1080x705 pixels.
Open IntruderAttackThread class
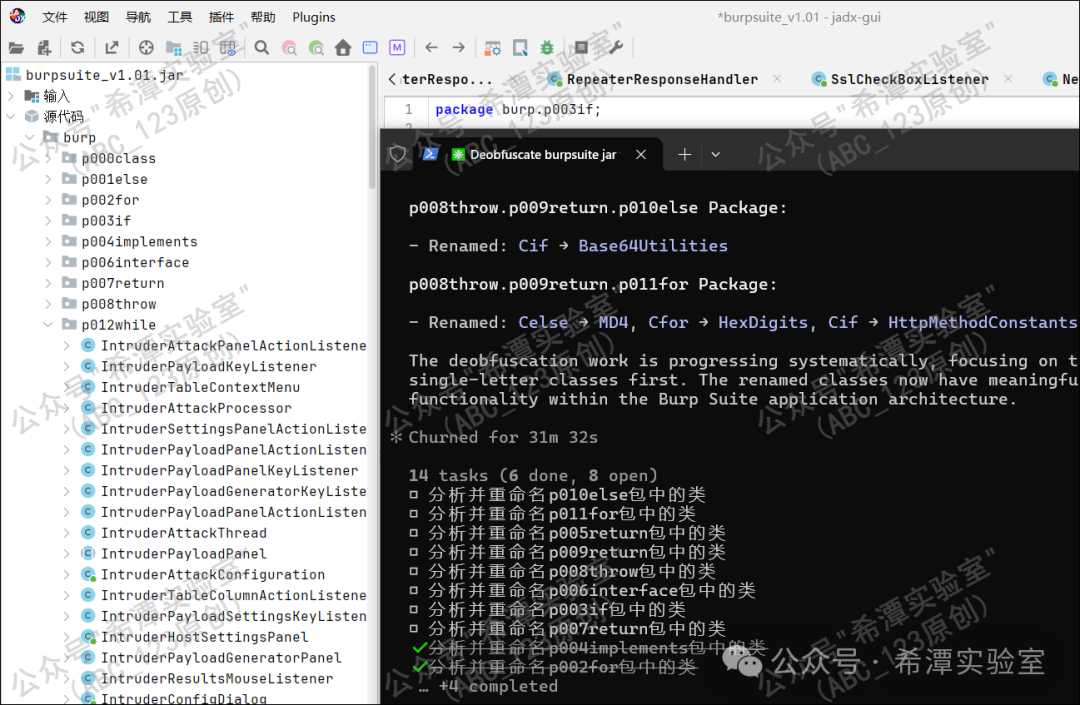coord(174,533)
